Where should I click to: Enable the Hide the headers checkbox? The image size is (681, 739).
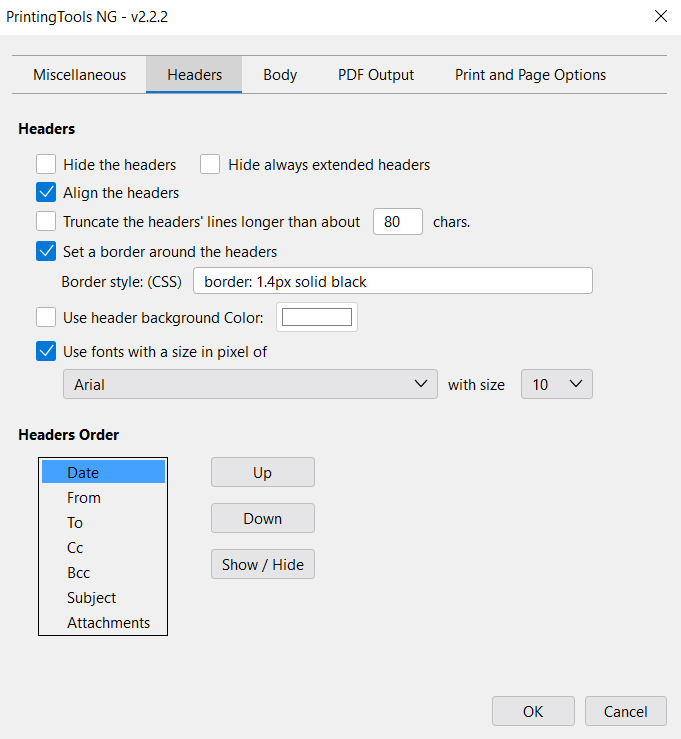coord(46,164)
